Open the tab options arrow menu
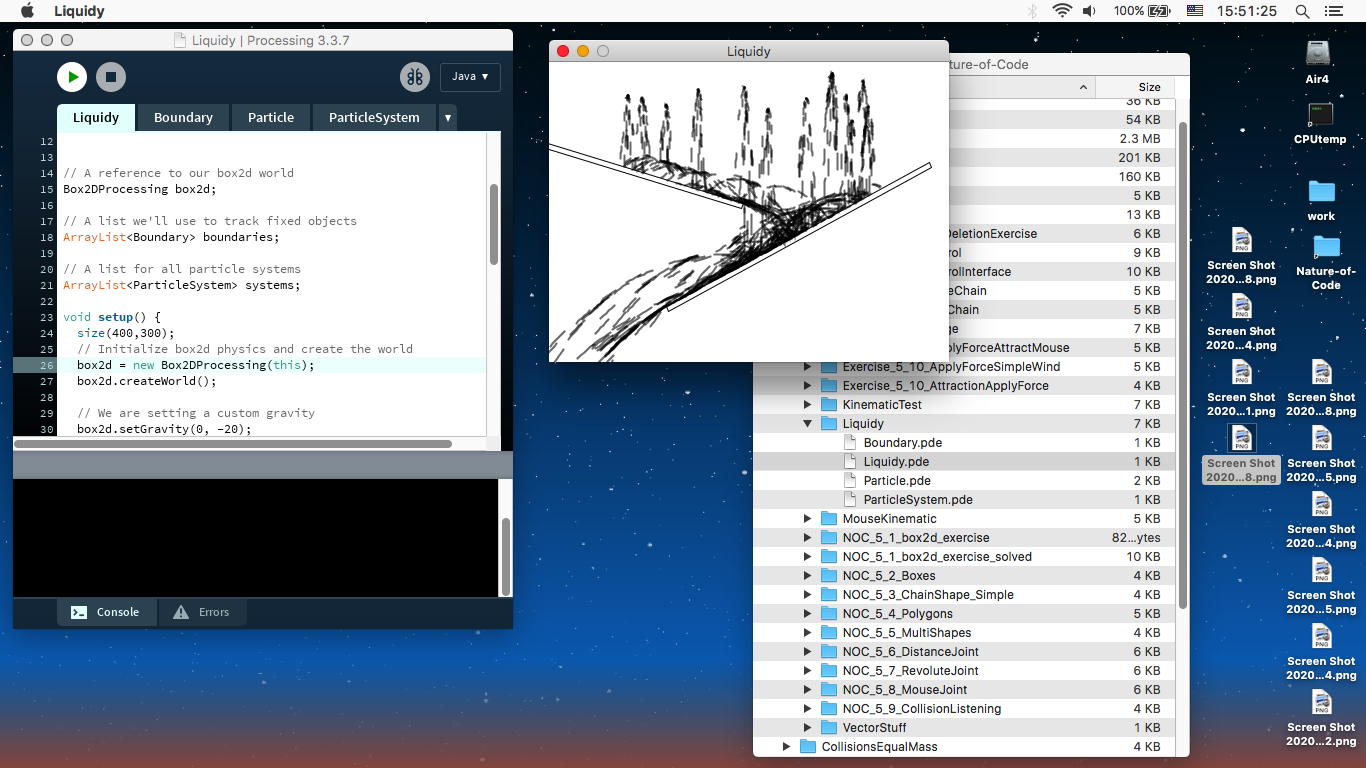 tap(447, 118)
